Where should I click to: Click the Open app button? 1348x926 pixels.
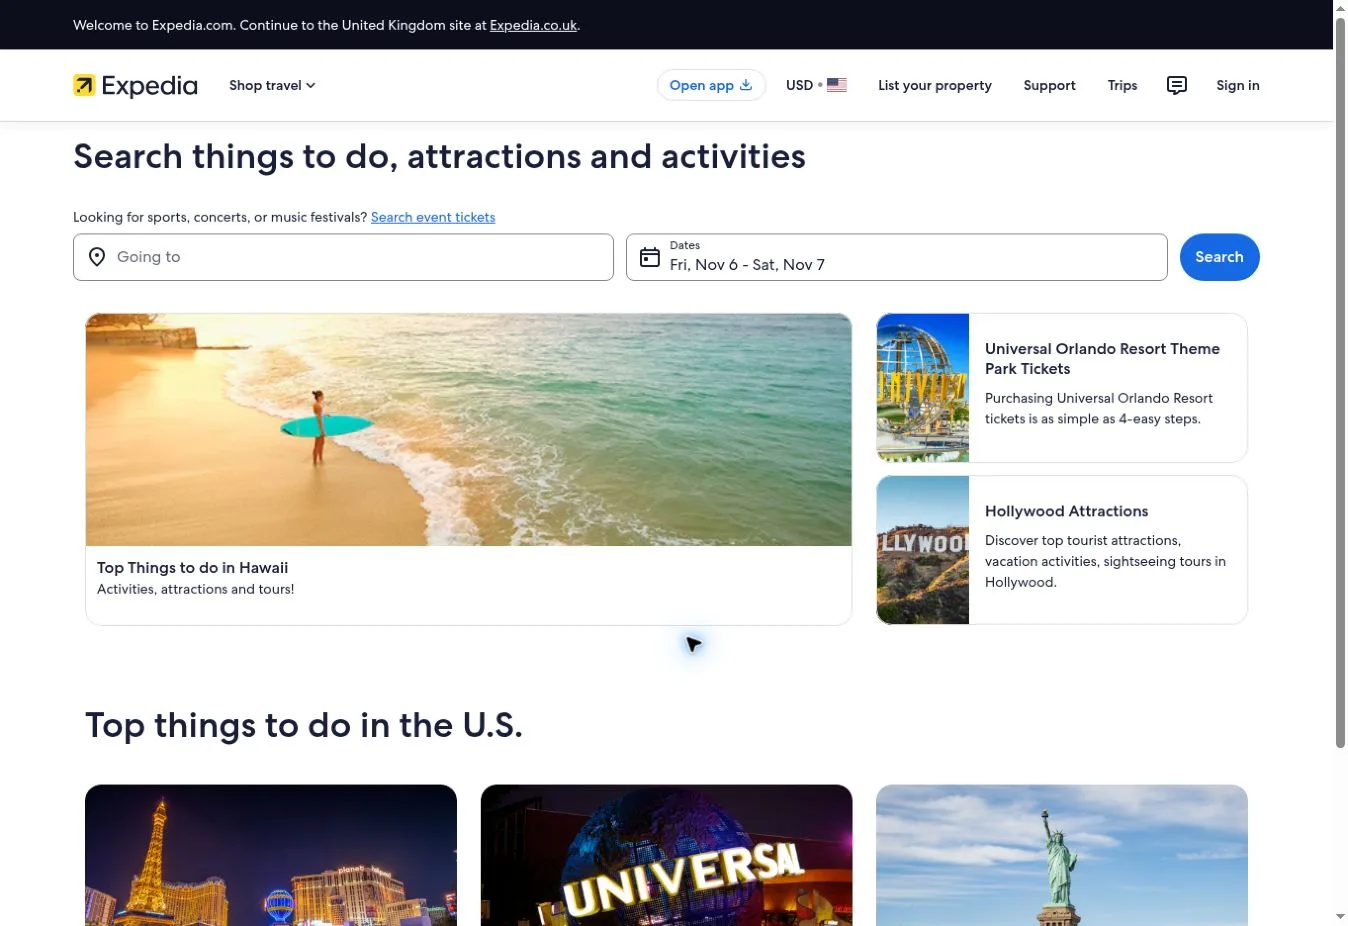(x=711, y=85)
